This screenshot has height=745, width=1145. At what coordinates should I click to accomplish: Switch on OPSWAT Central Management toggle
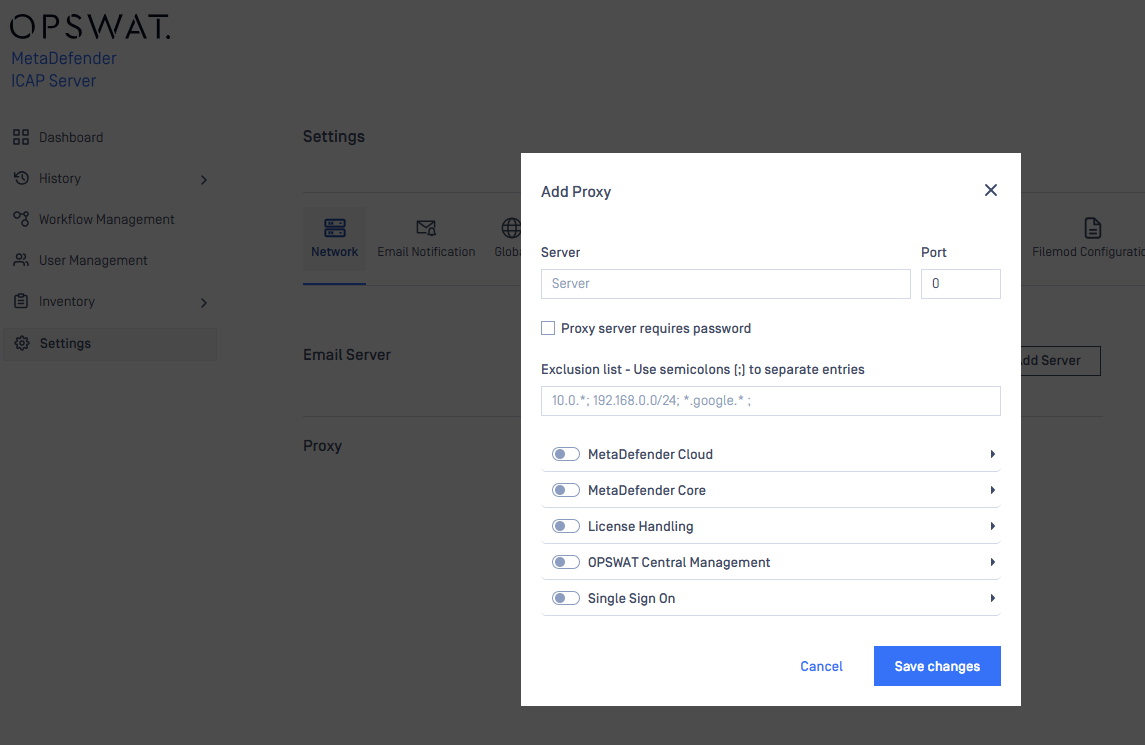tap(565, 562)
